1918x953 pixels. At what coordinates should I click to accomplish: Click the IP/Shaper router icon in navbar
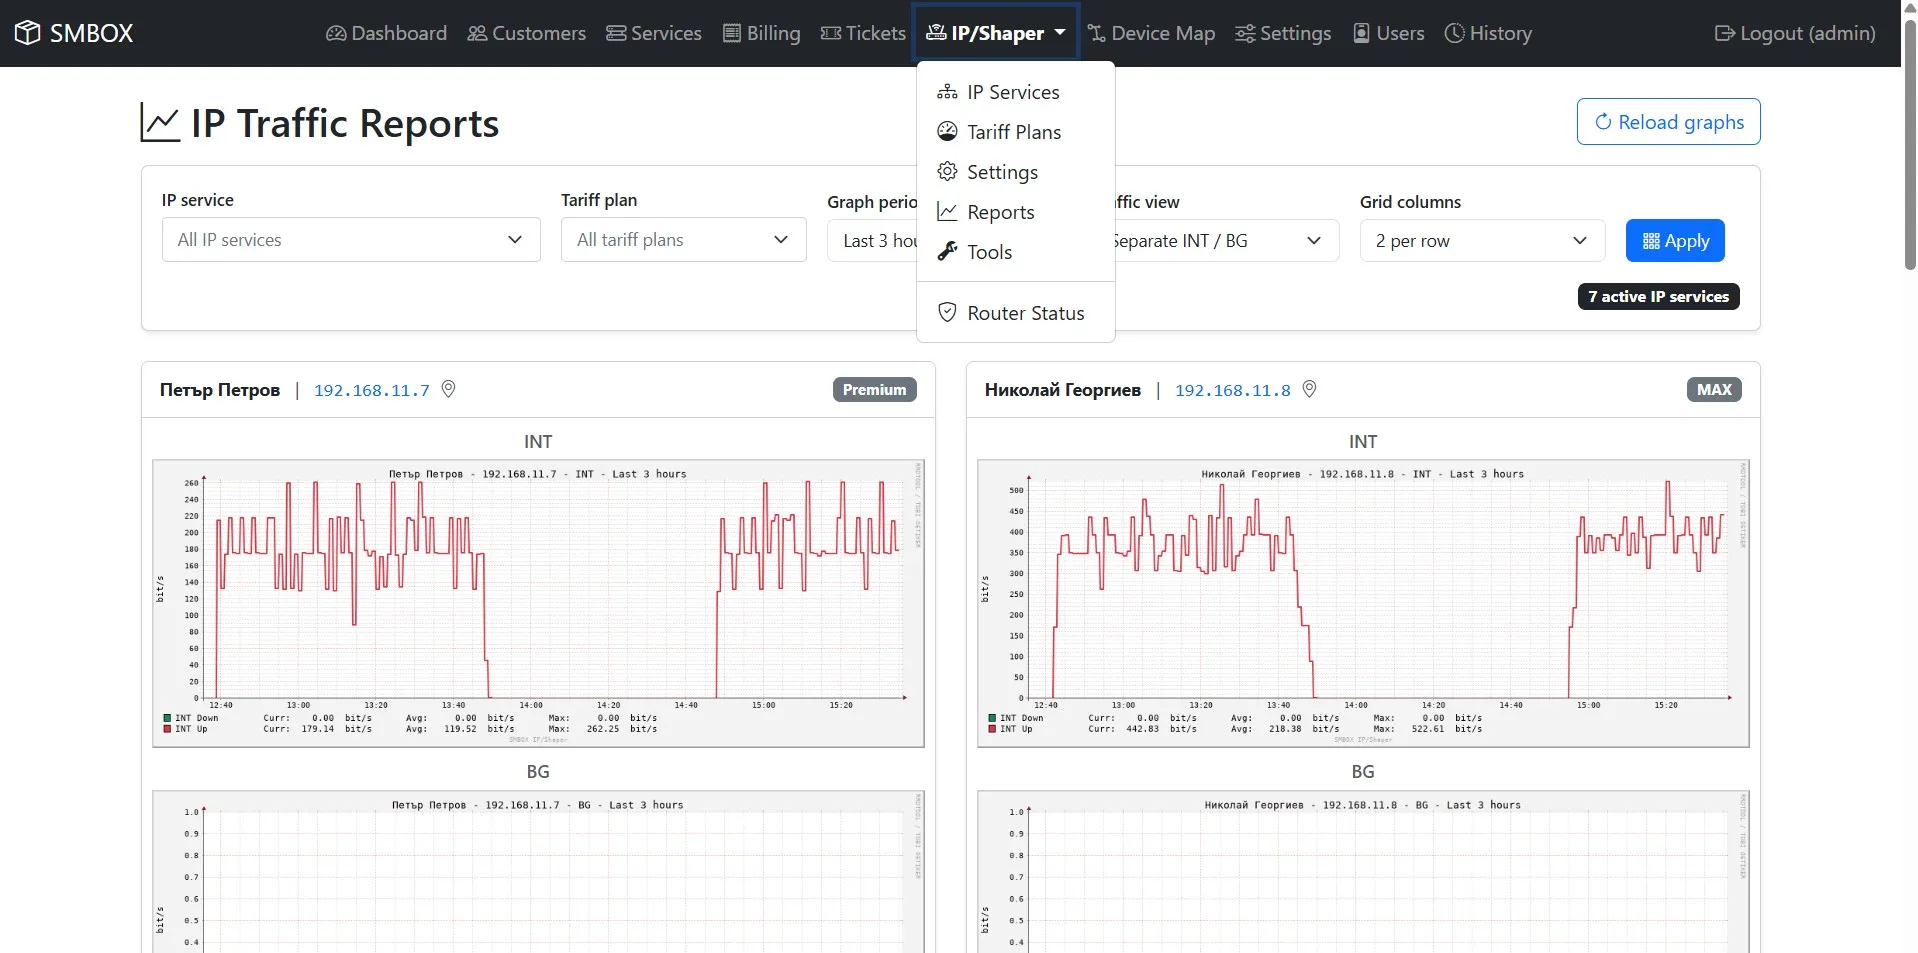pos(936,33)
